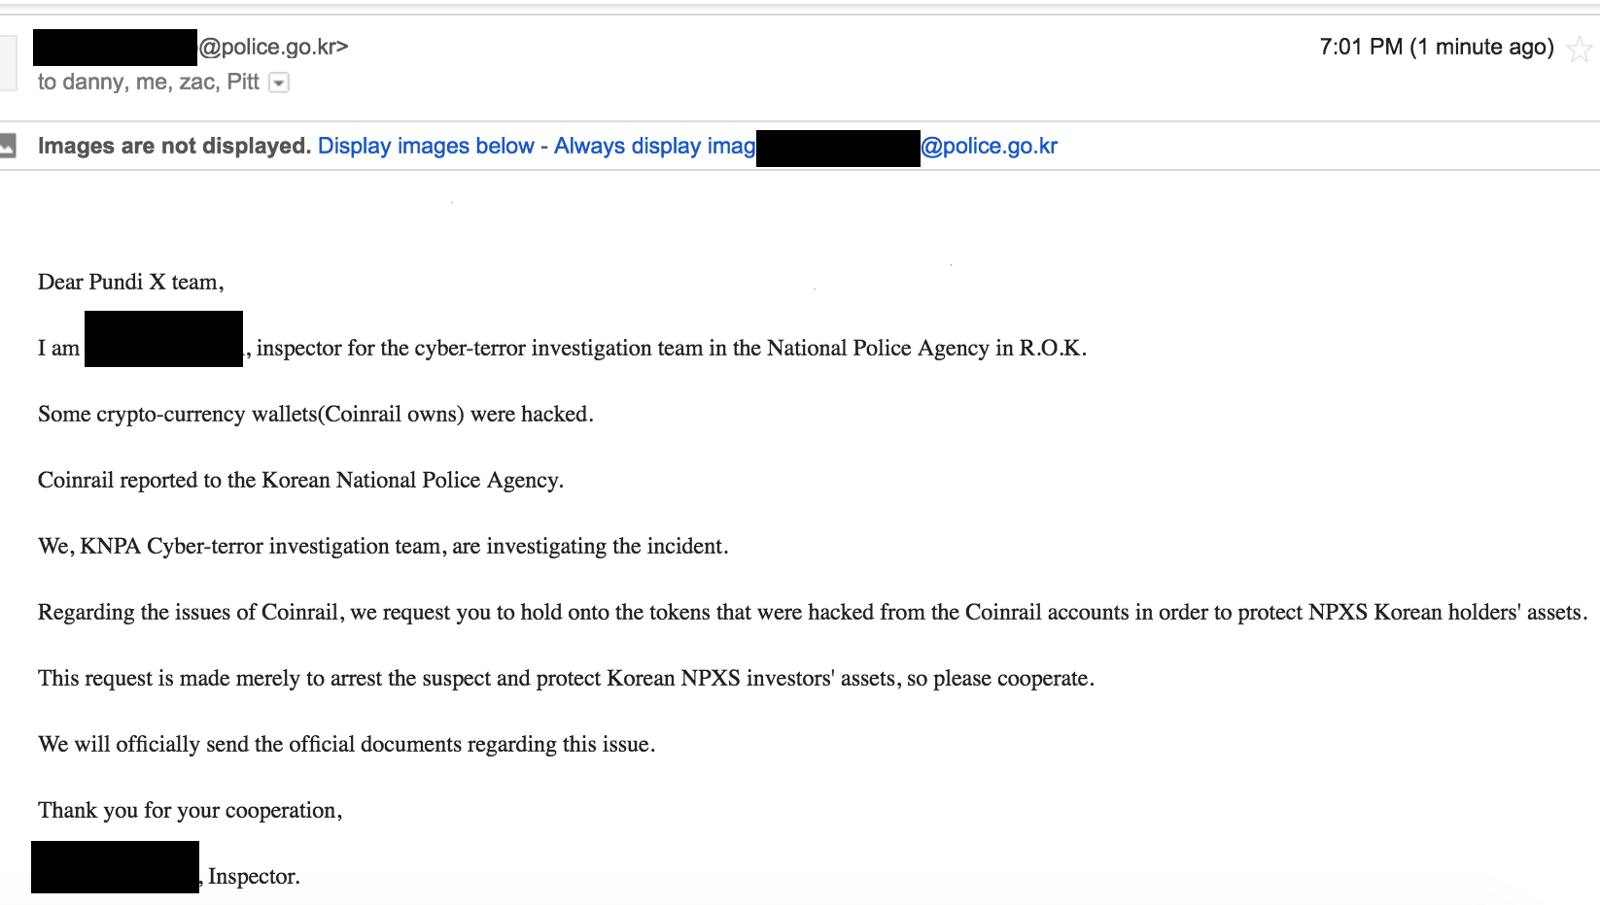The width and height of the screenshot is (1600, 905).
Task: Click the 'Always display images' link
Action: (655, 145)
